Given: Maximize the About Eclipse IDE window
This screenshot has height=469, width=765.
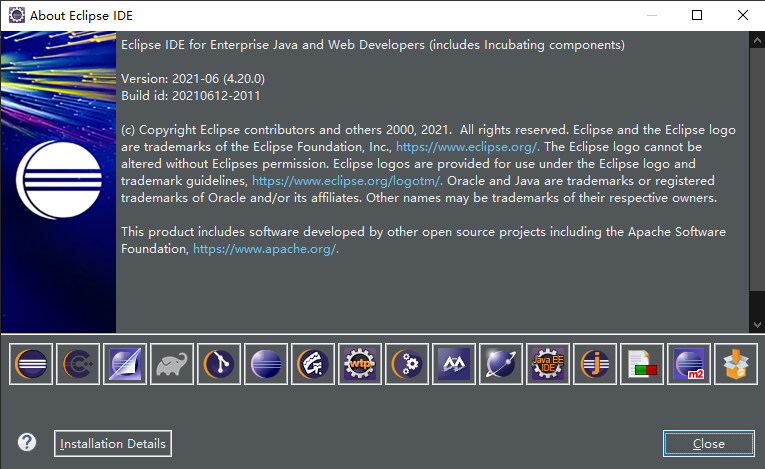Looking at the screenshot, I should pos(697,15).
